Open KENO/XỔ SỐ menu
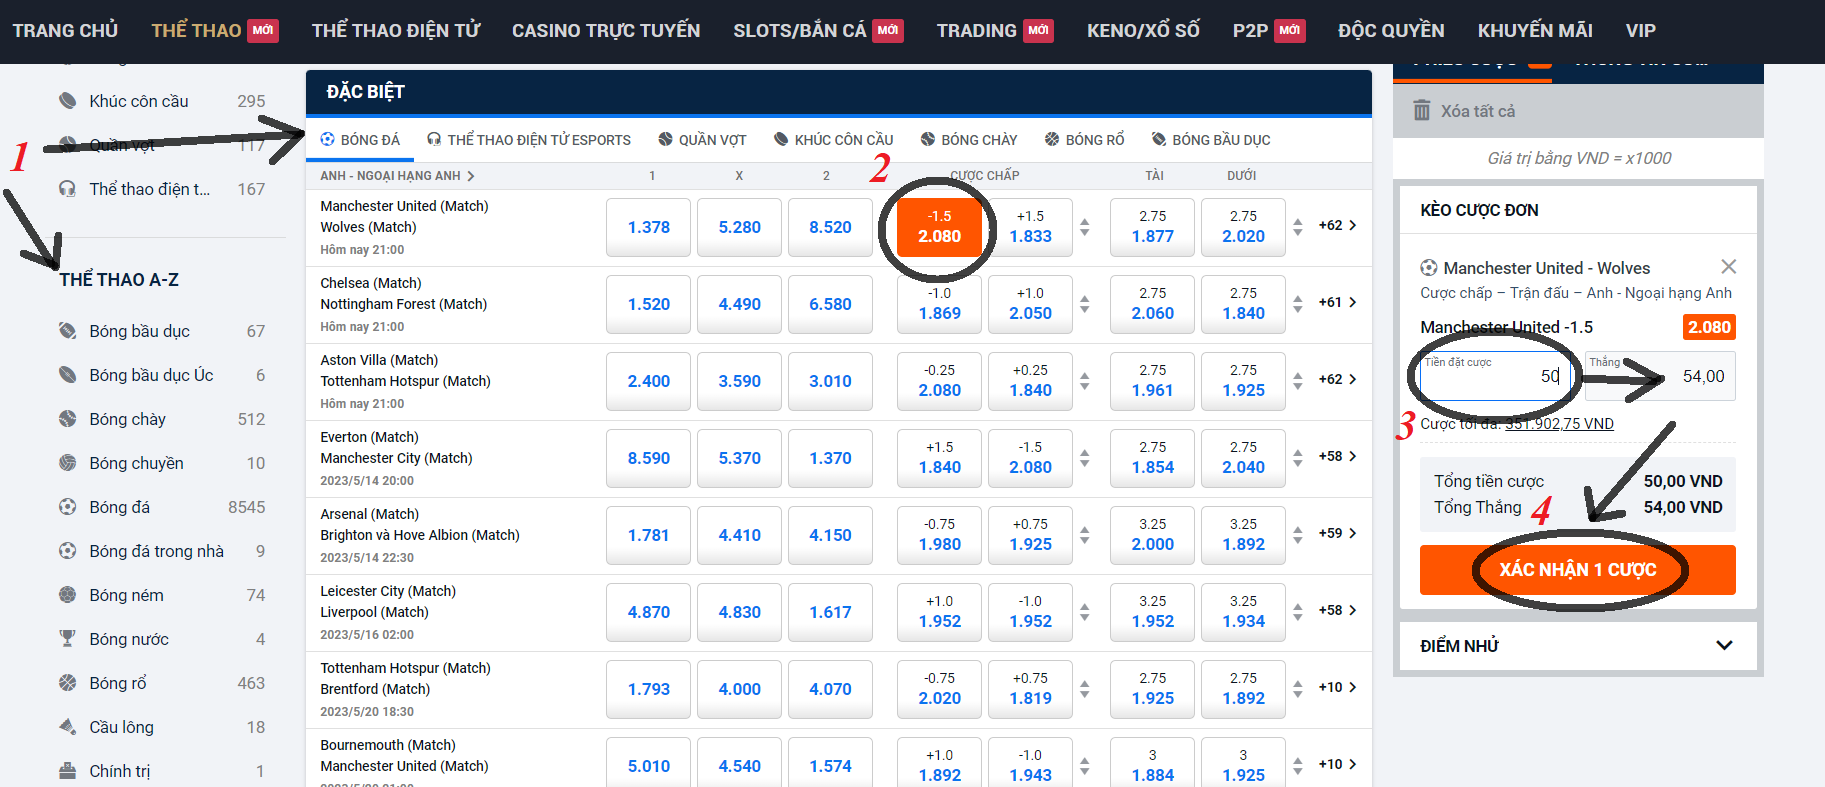This screenshot has width=1825, height=787. coord(1143,31)
